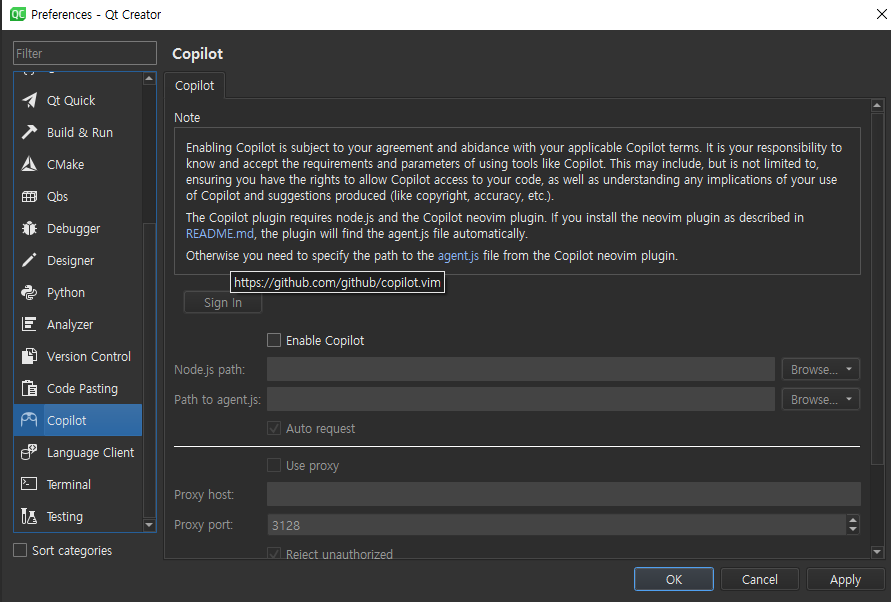The width and height of the screenshot is (891, 602).
Task: Increase the Proxy port value by one step
Action: click(852, 520)
